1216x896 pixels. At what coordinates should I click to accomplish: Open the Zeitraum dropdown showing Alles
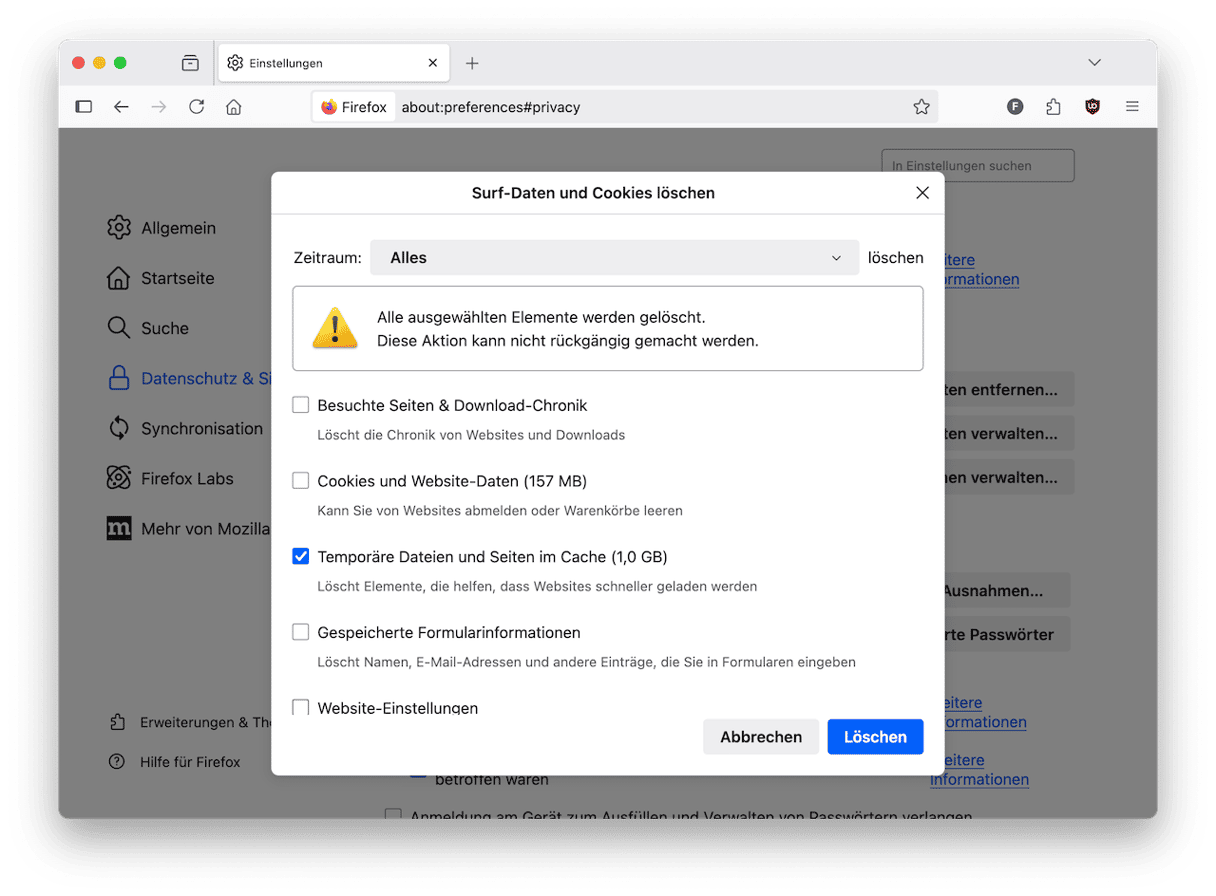tap(614, 258)
